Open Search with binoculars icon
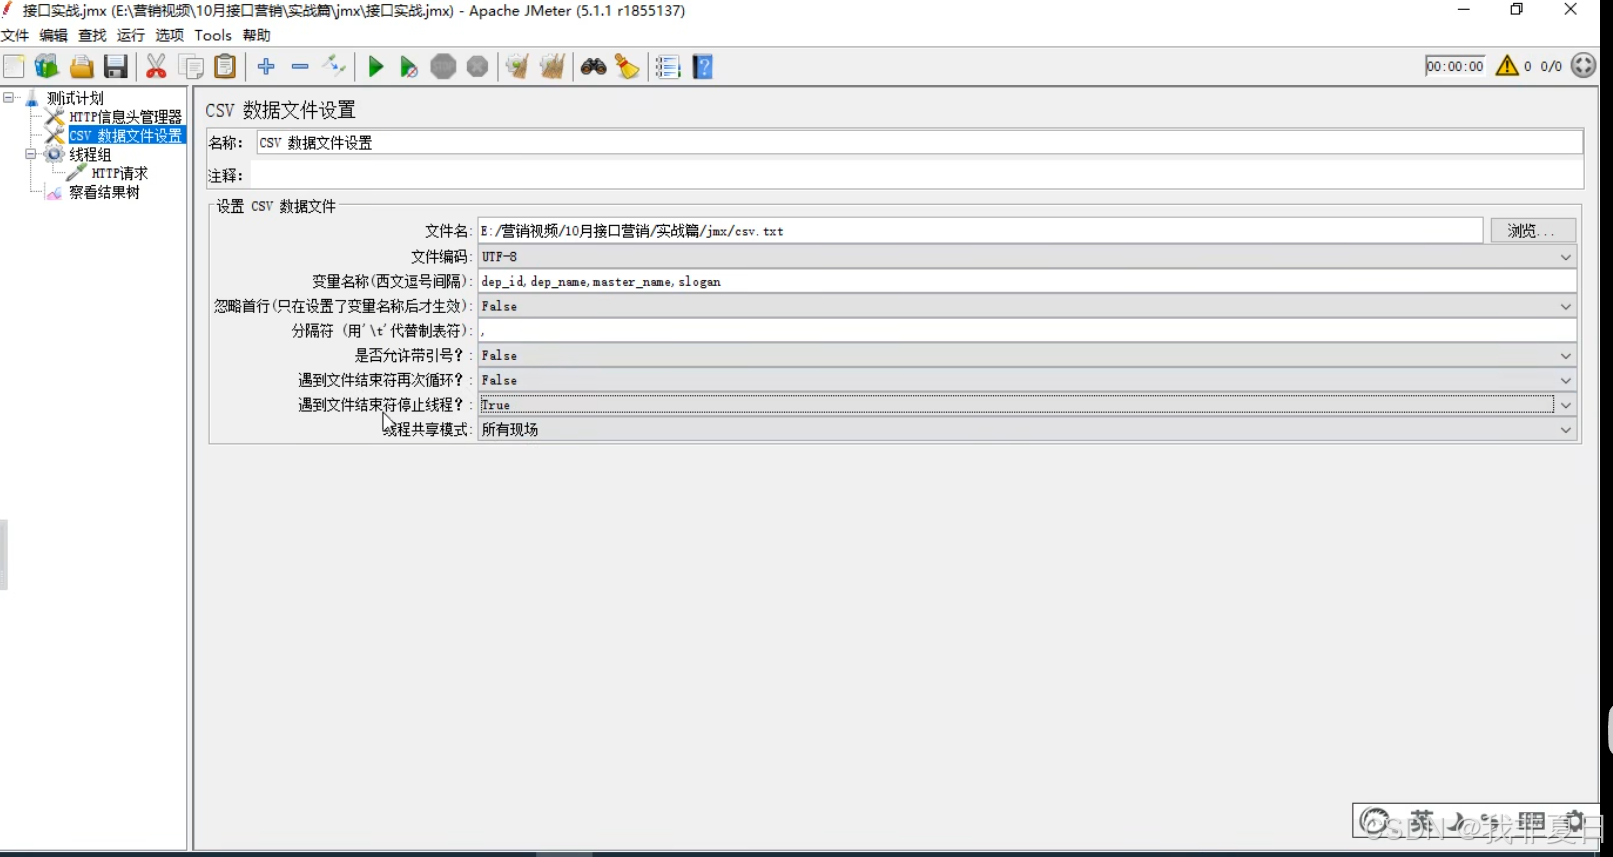 593,67
